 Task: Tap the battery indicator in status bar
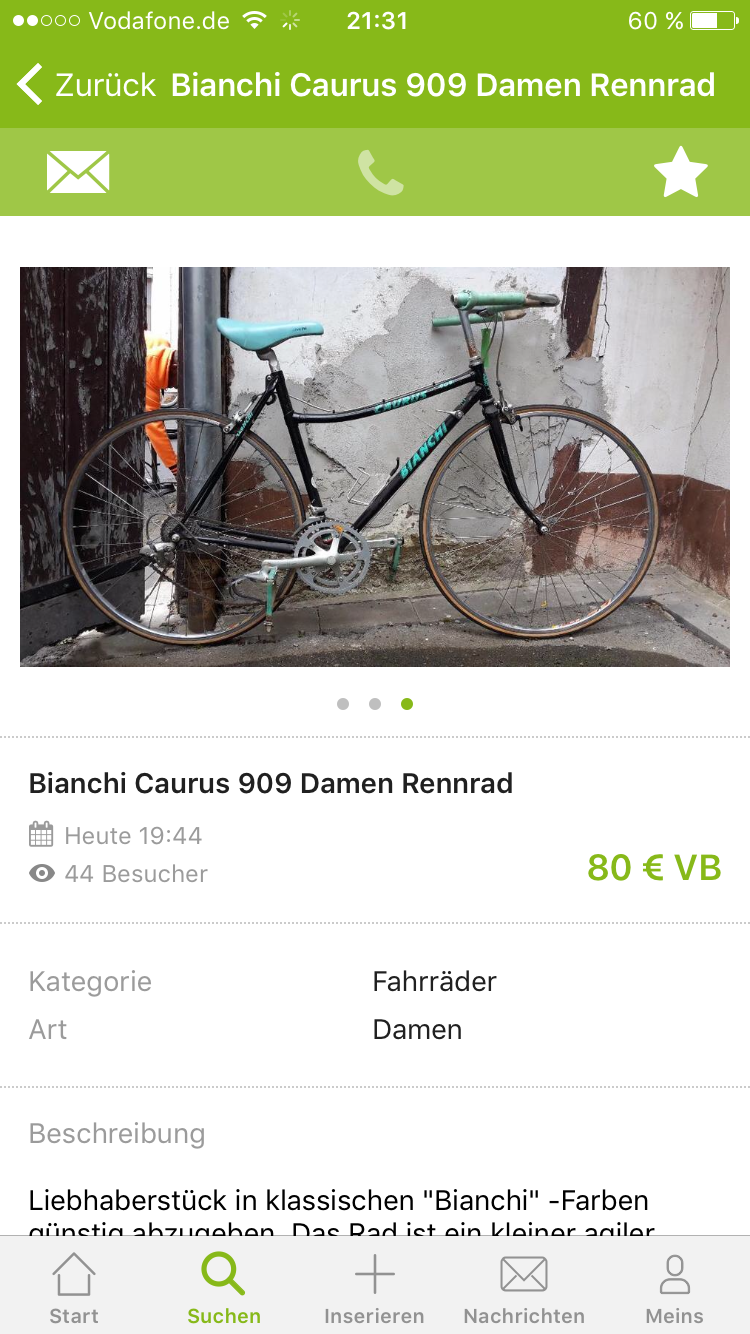click(712, 21)
